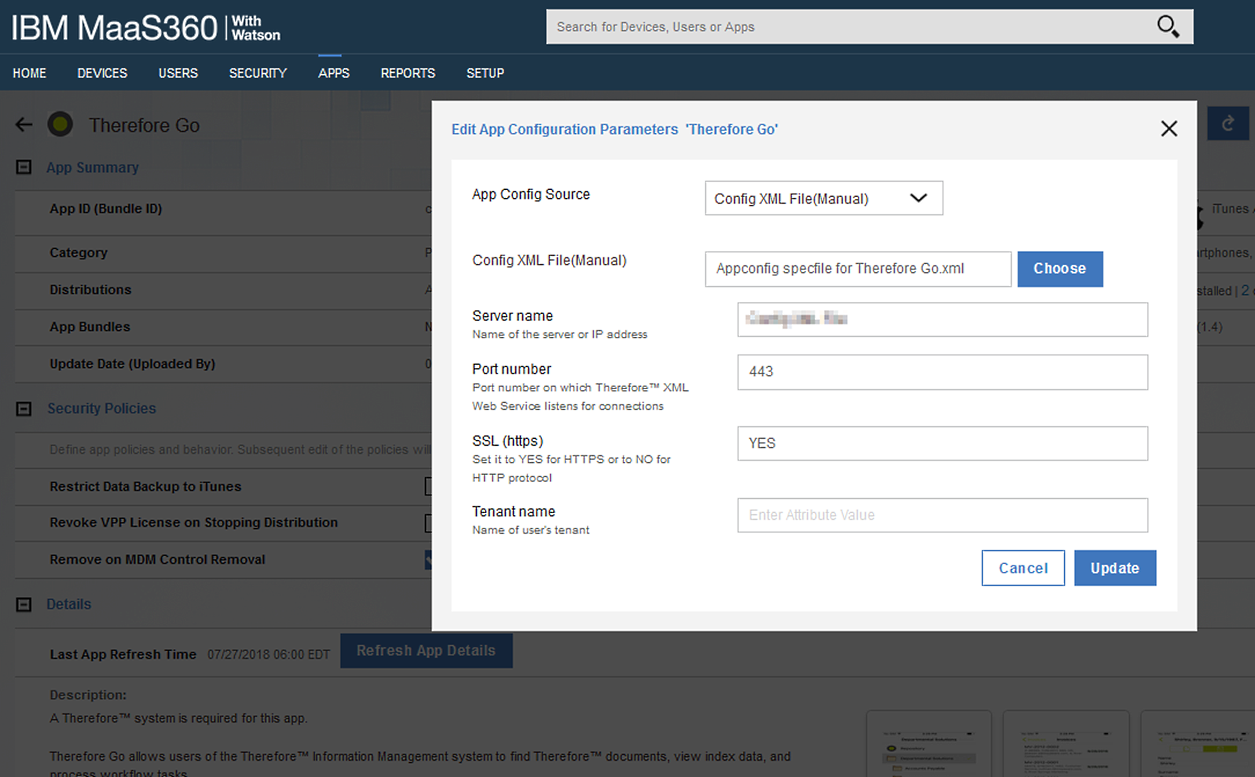The image size is (1255, 777).
Task: Click the search magnifier icon
Action: 1167,27
